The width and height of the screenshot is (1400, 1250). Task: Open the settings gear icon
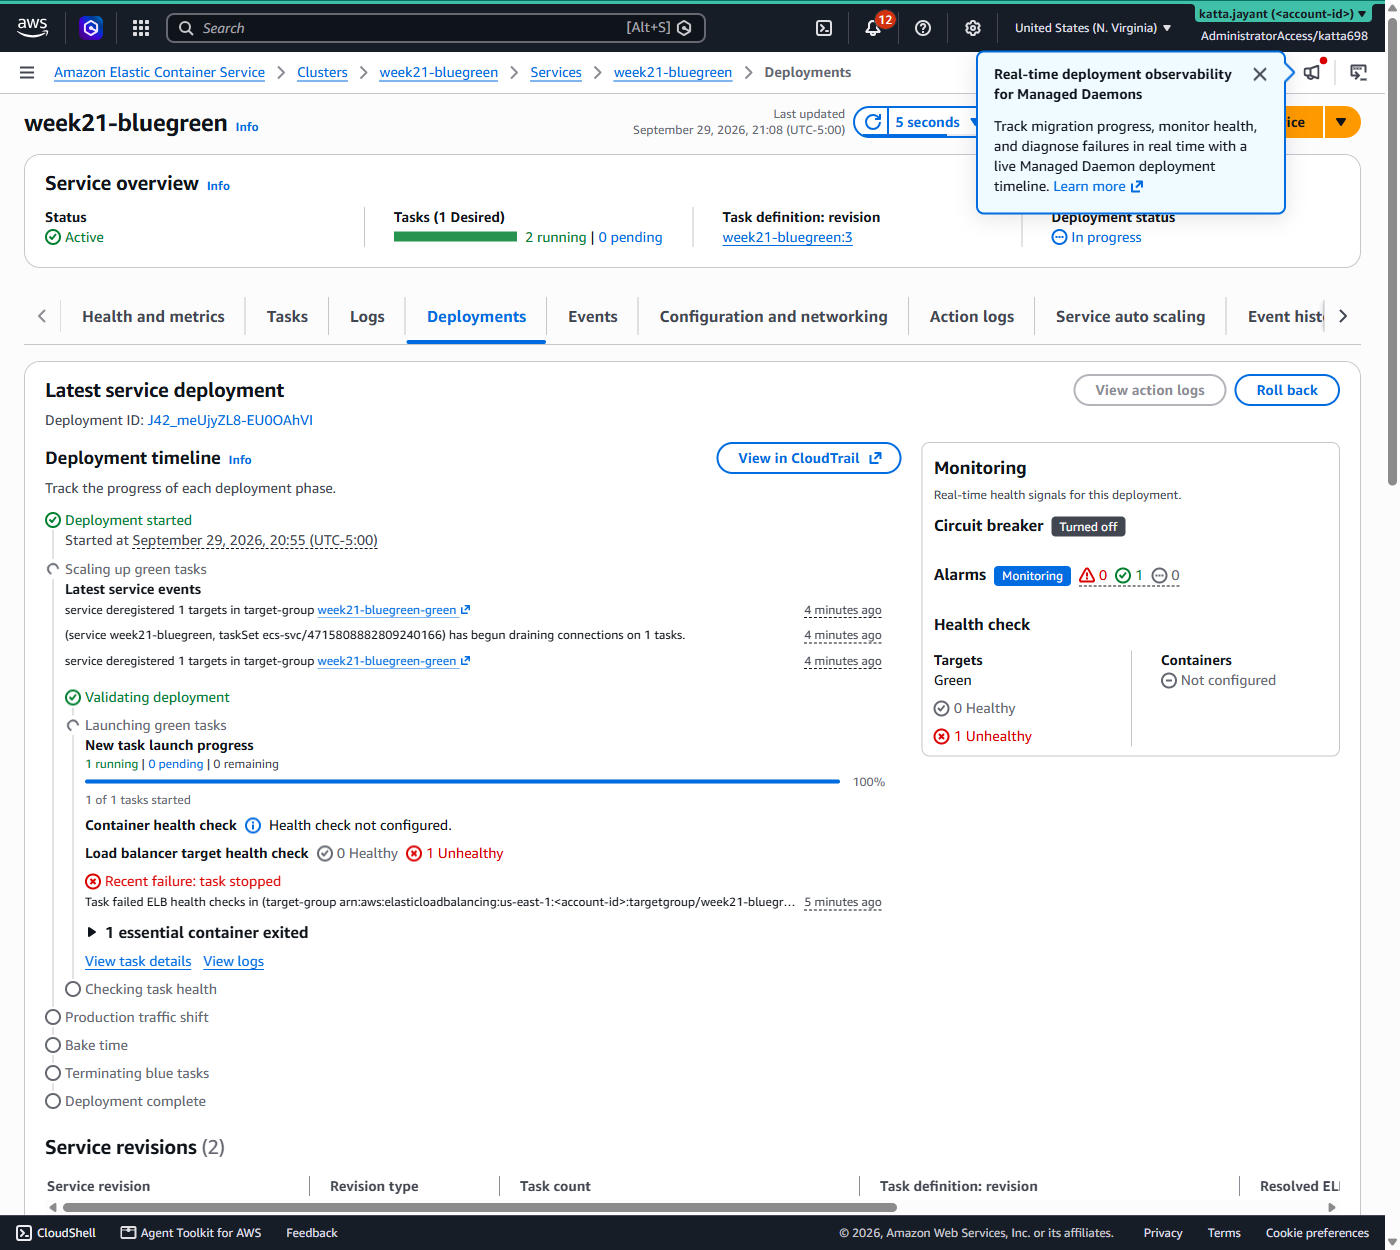pos(972,28)
